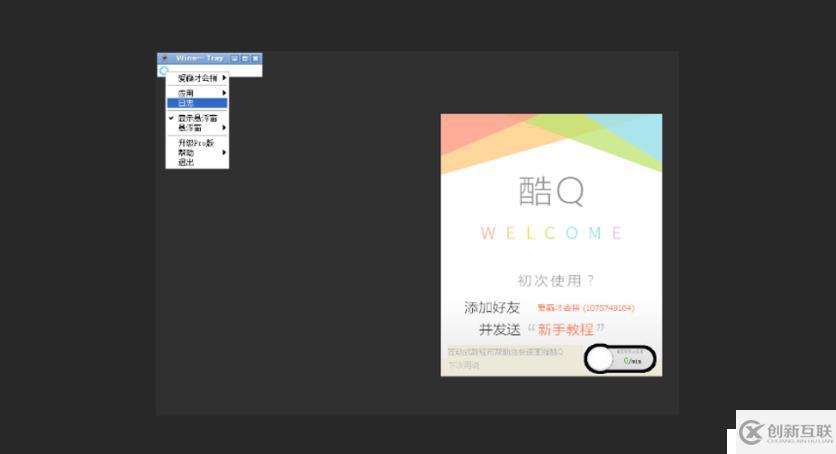836x454 pixels.
Task: Expand the 应用 submenu
Action: [197, 93]
